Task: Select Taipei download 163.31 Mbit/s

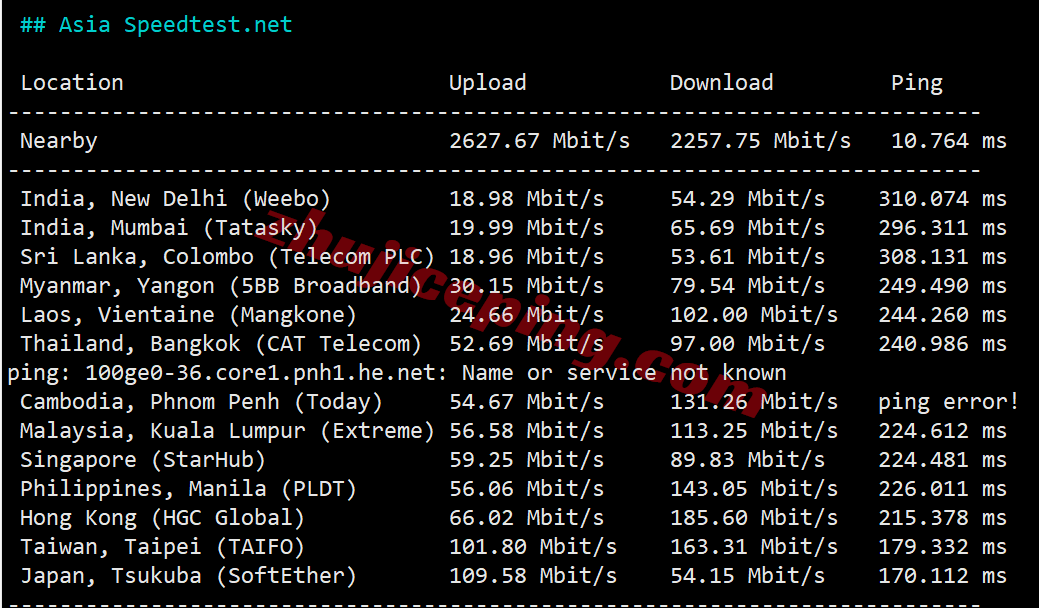Action: (x=754, y=547)
